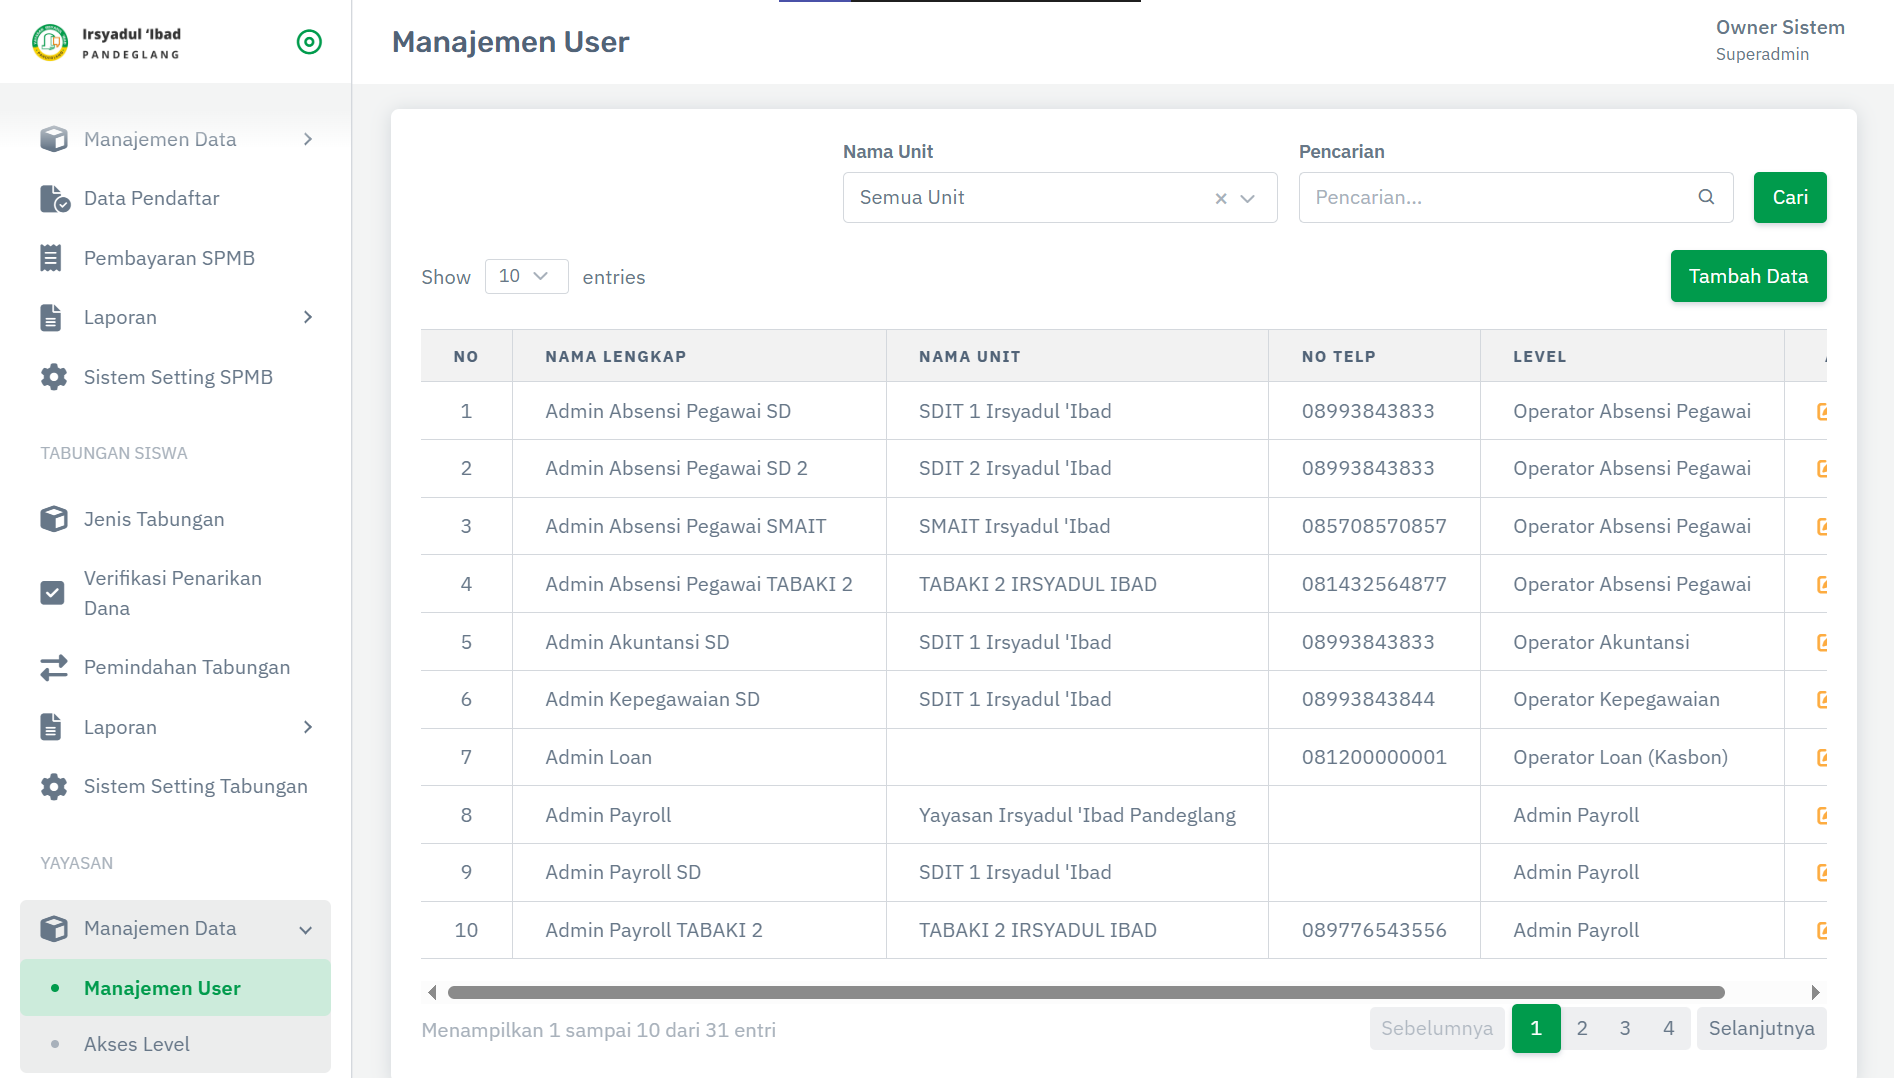The image size is (1894, 1078).
Task: Edit row Admin Payroll SD
Action: (1821, 872)
